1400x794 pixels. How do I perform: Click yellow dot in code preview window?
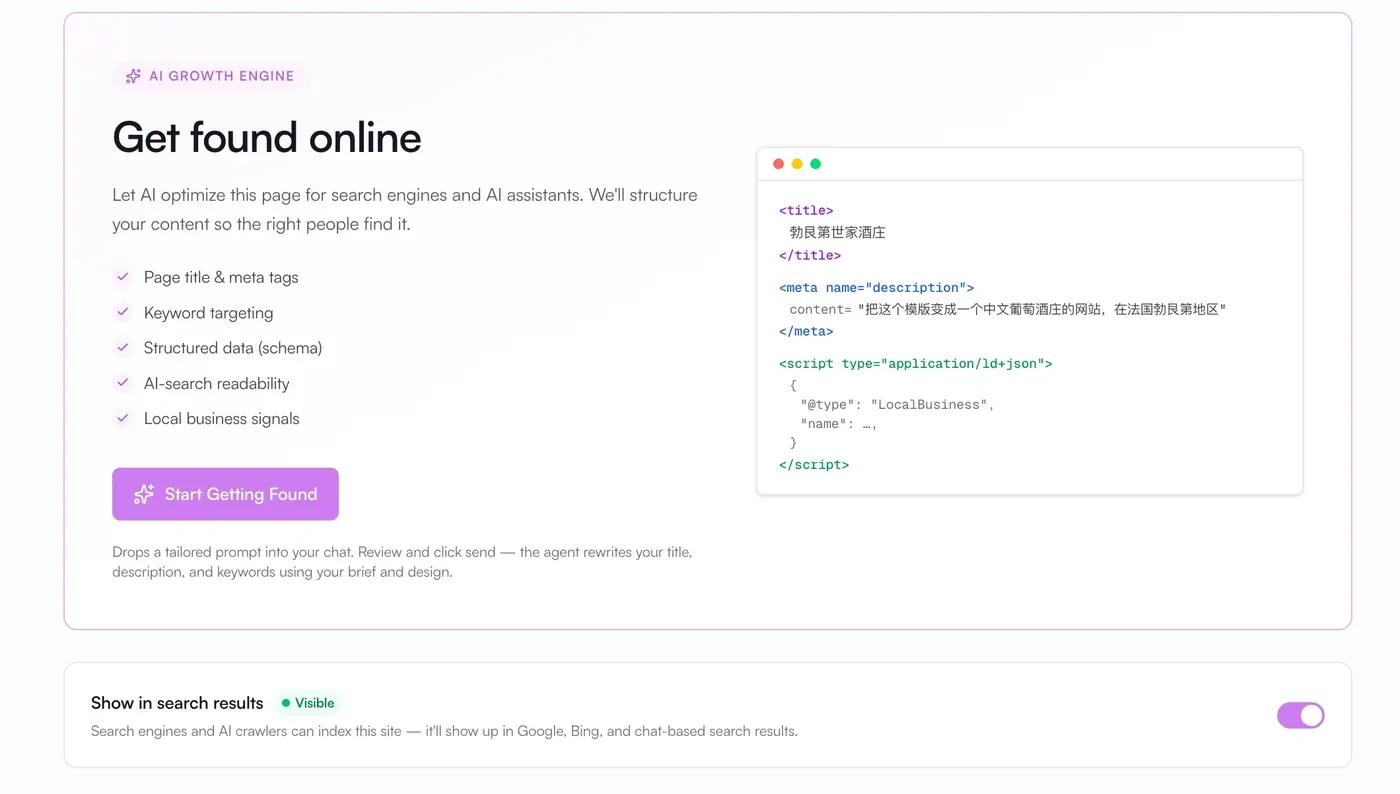[x=797, y=164]
